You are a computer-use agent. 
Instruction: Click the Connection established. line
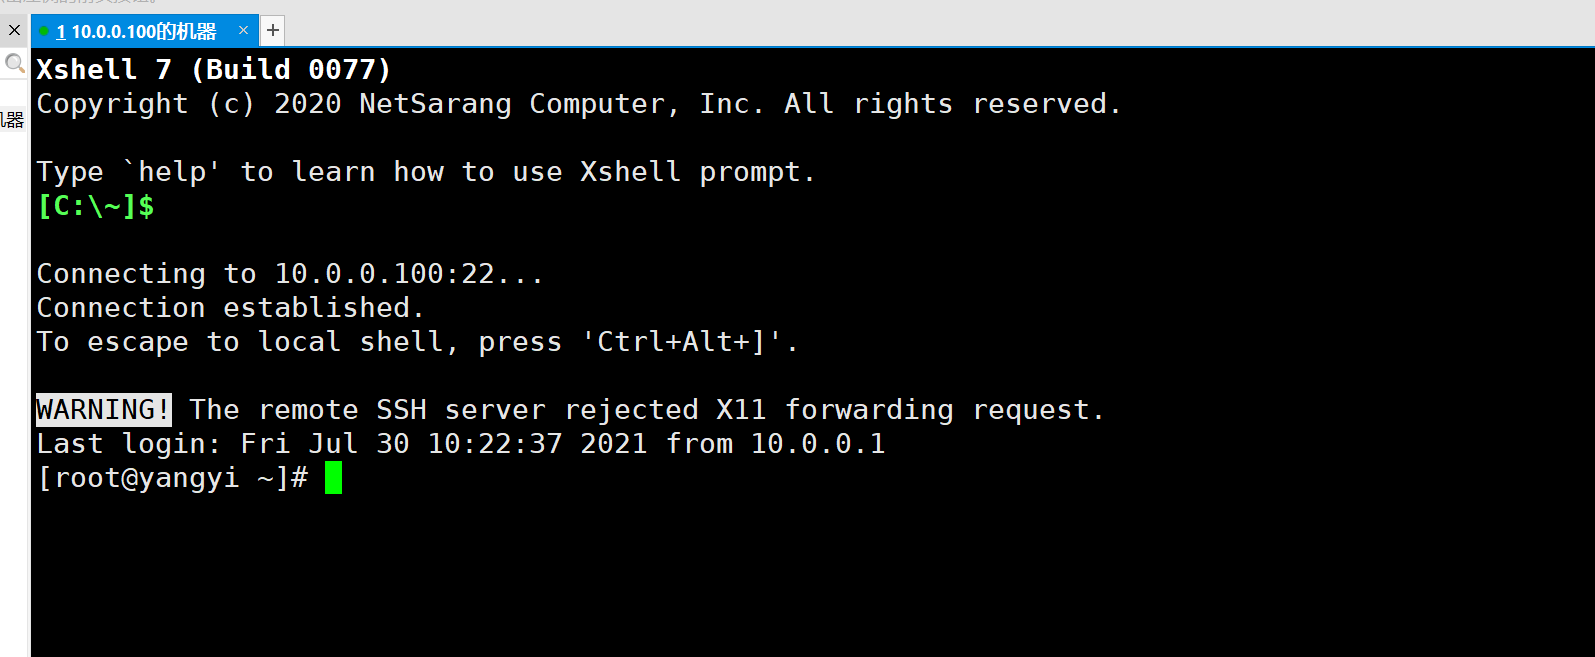[230, 308]
